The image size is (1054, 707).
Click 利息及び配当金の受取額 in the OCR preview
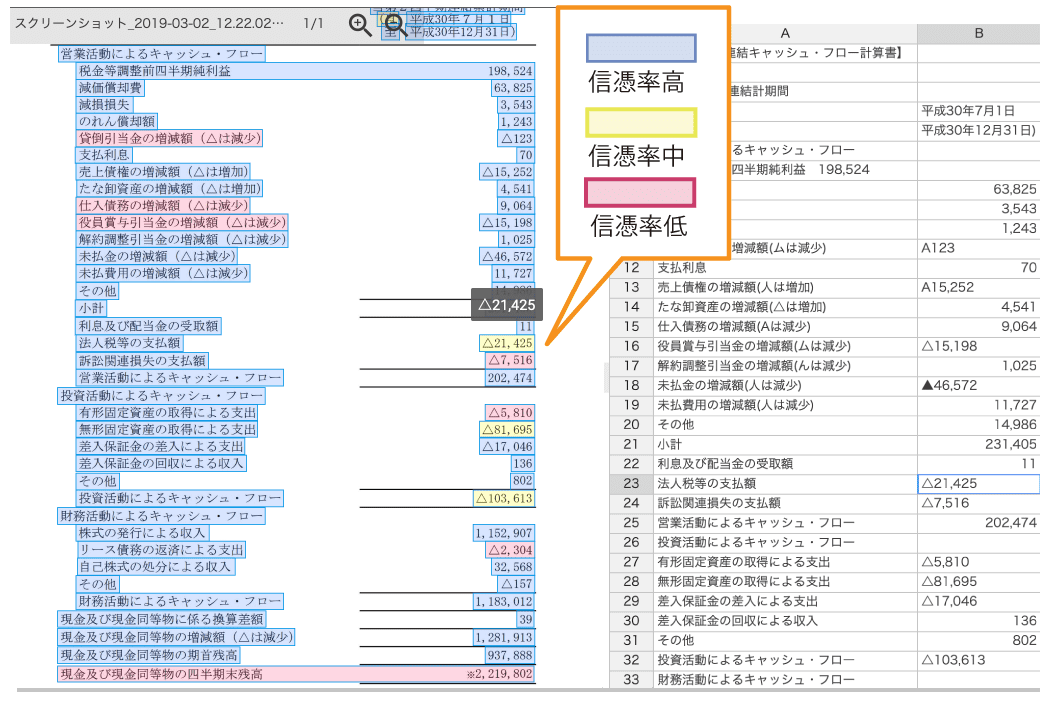click(149, 326)
